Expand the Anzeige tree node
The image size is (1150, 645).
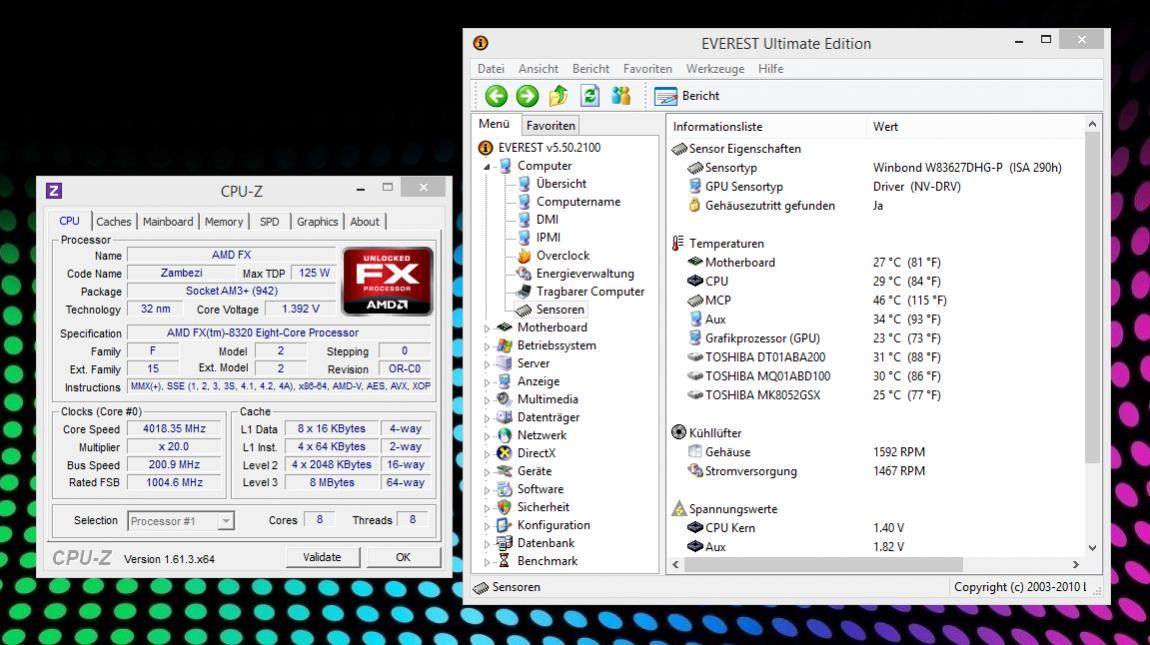[486, 382]
